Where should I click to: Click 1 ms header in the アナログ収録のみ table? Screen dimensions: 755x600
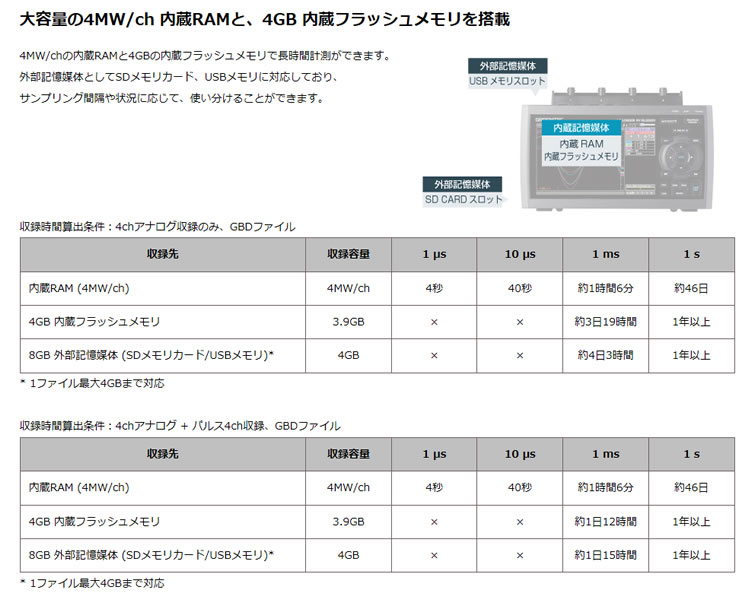(x=605, y=254)
